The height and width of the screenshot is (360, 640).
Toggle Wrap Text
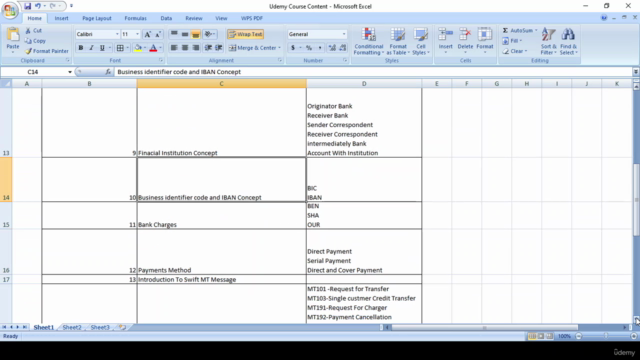click(x=245, y=34)
